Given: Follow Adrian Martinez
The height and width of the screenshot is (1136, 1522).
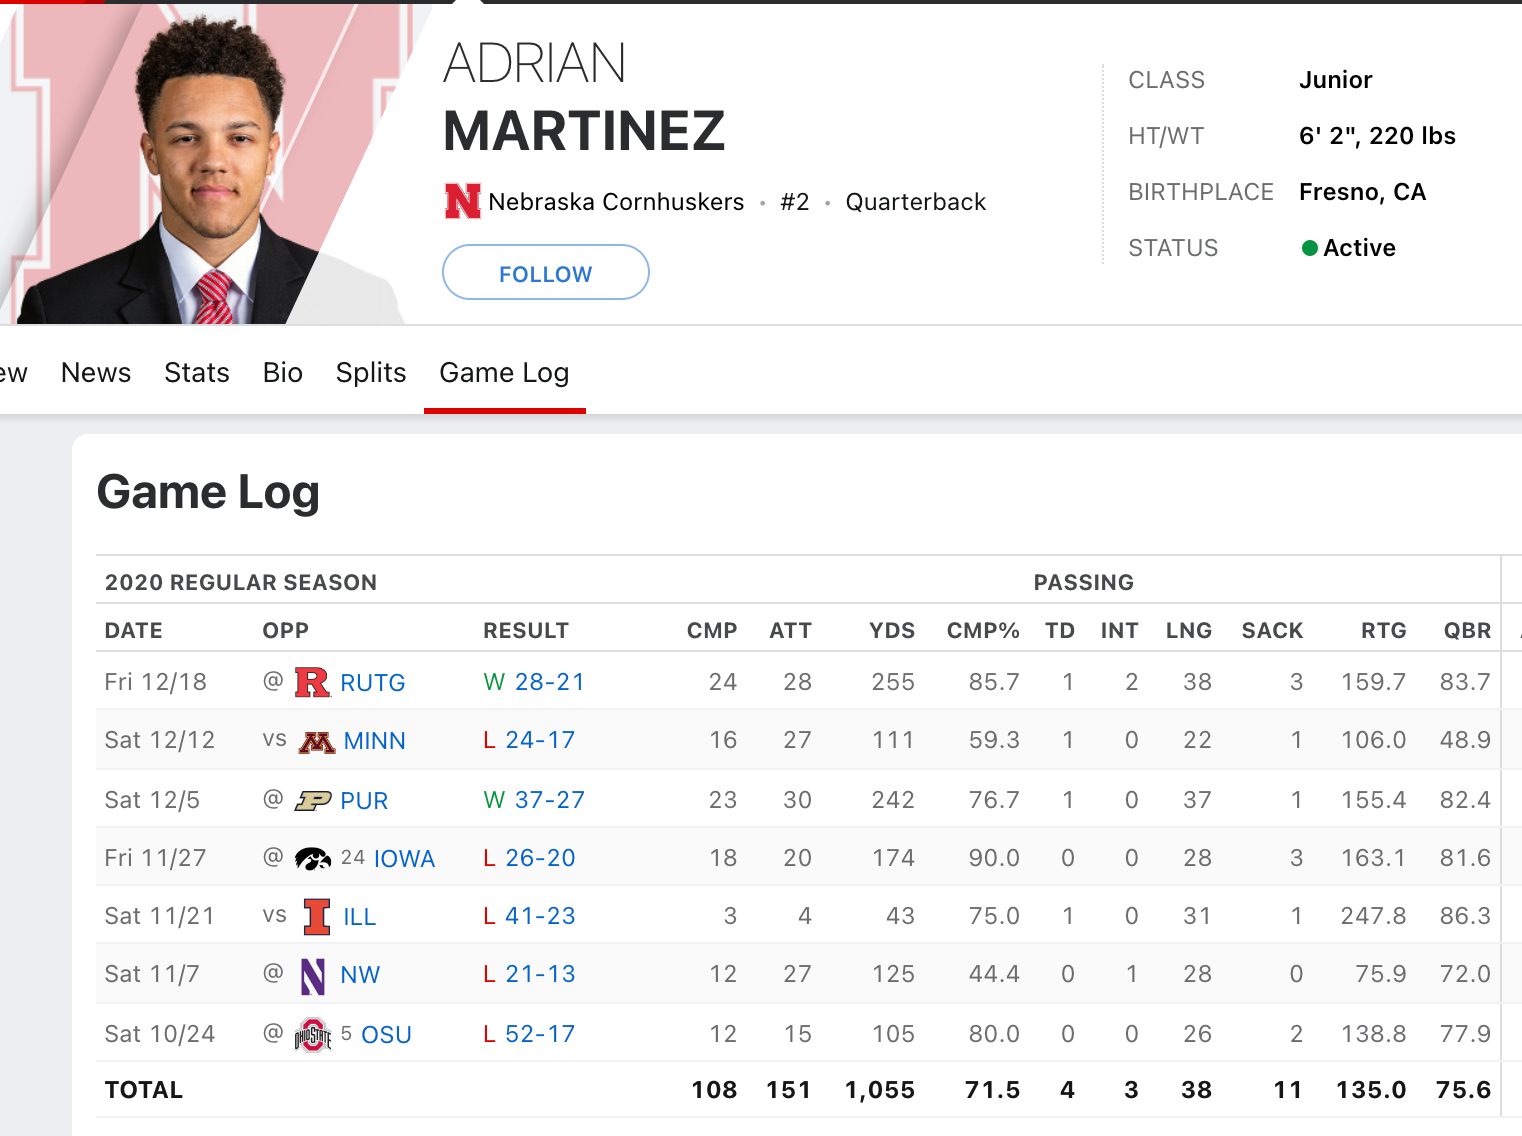Looking at the screenshot, I should (x=546, y=272).
